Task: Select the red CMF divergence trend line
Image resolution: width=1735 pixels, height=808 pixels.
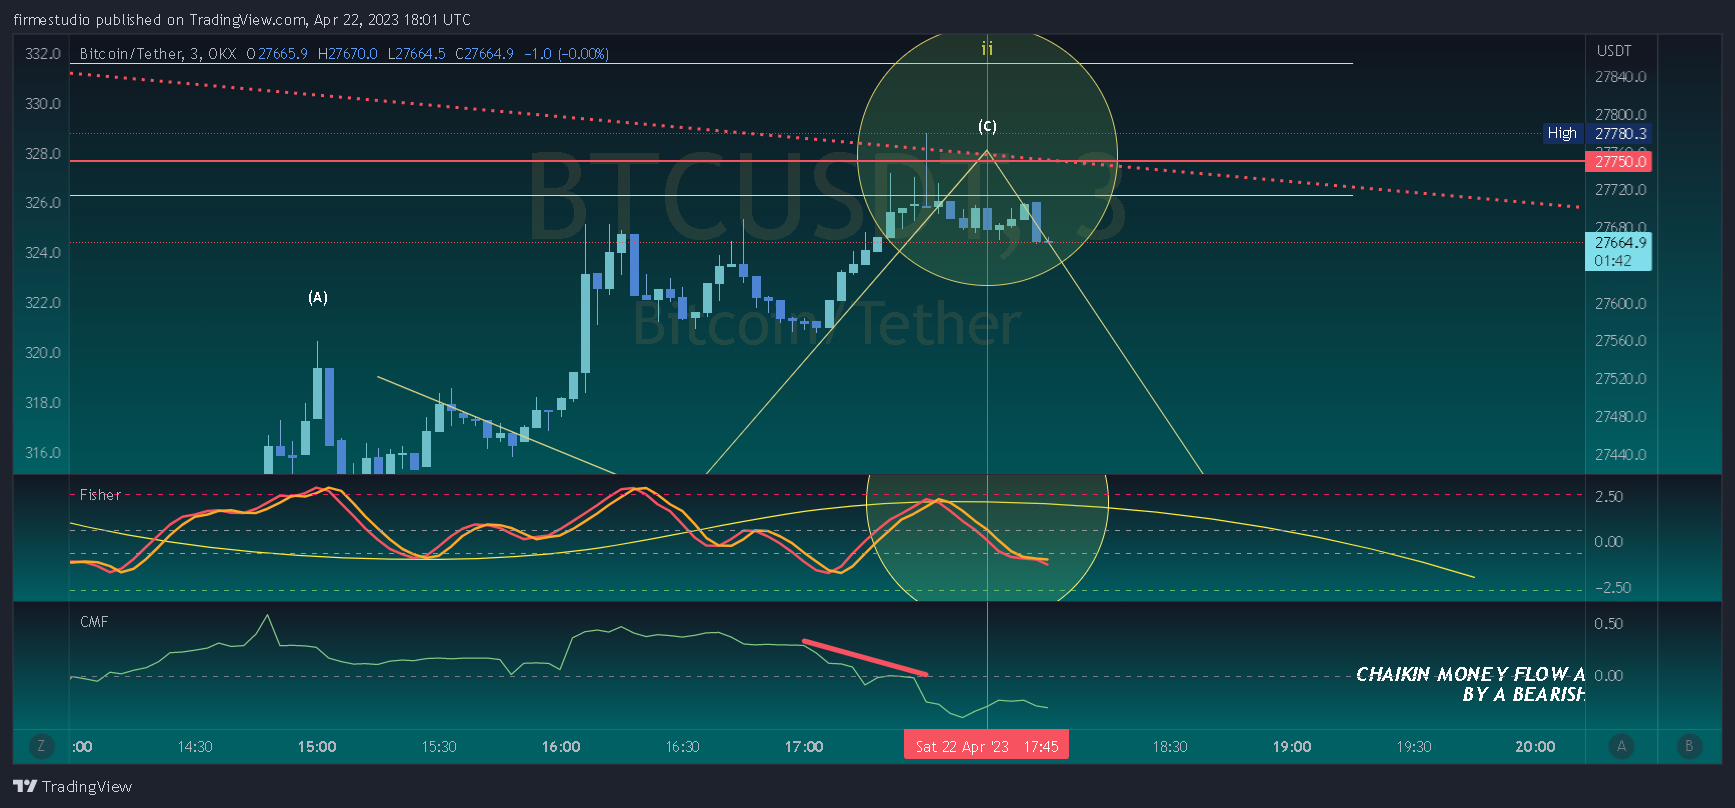Action: [866, 657]
